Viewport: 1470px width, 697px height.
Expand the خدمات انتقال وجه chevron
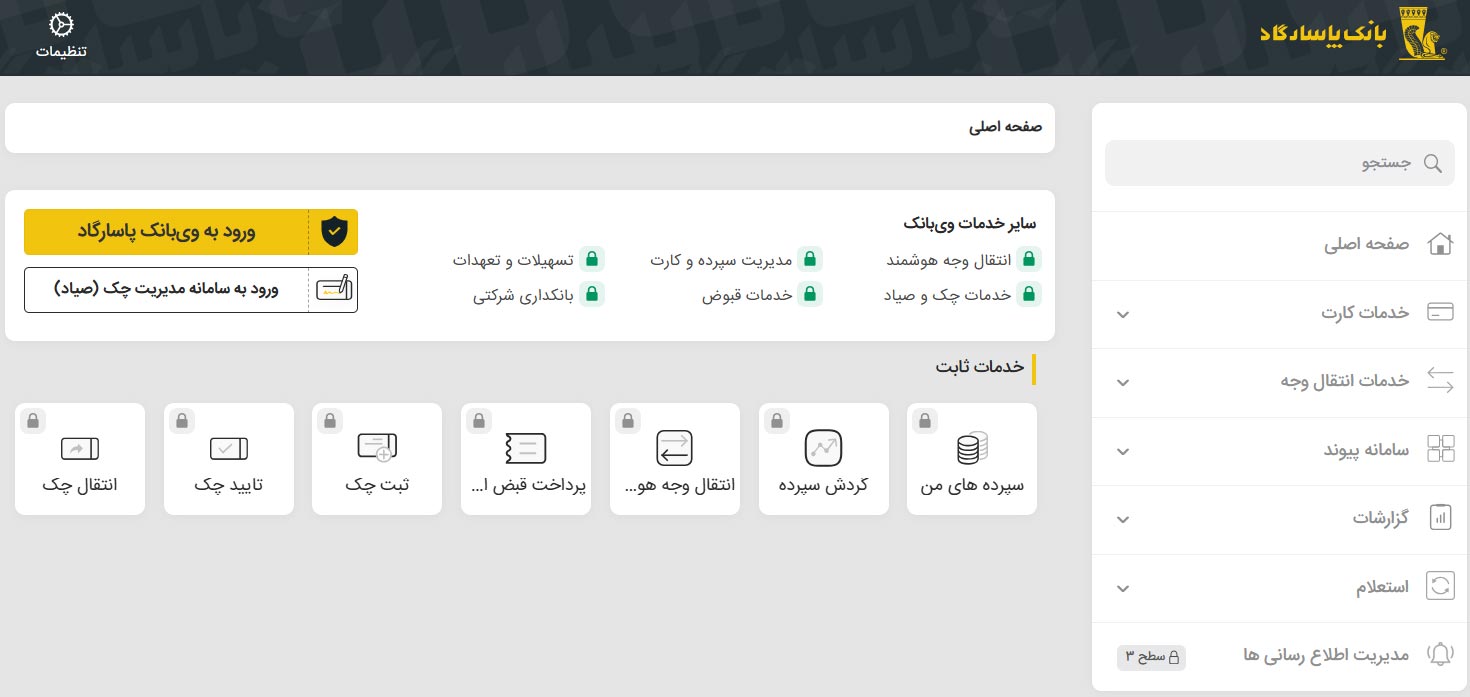(1123, 382)
